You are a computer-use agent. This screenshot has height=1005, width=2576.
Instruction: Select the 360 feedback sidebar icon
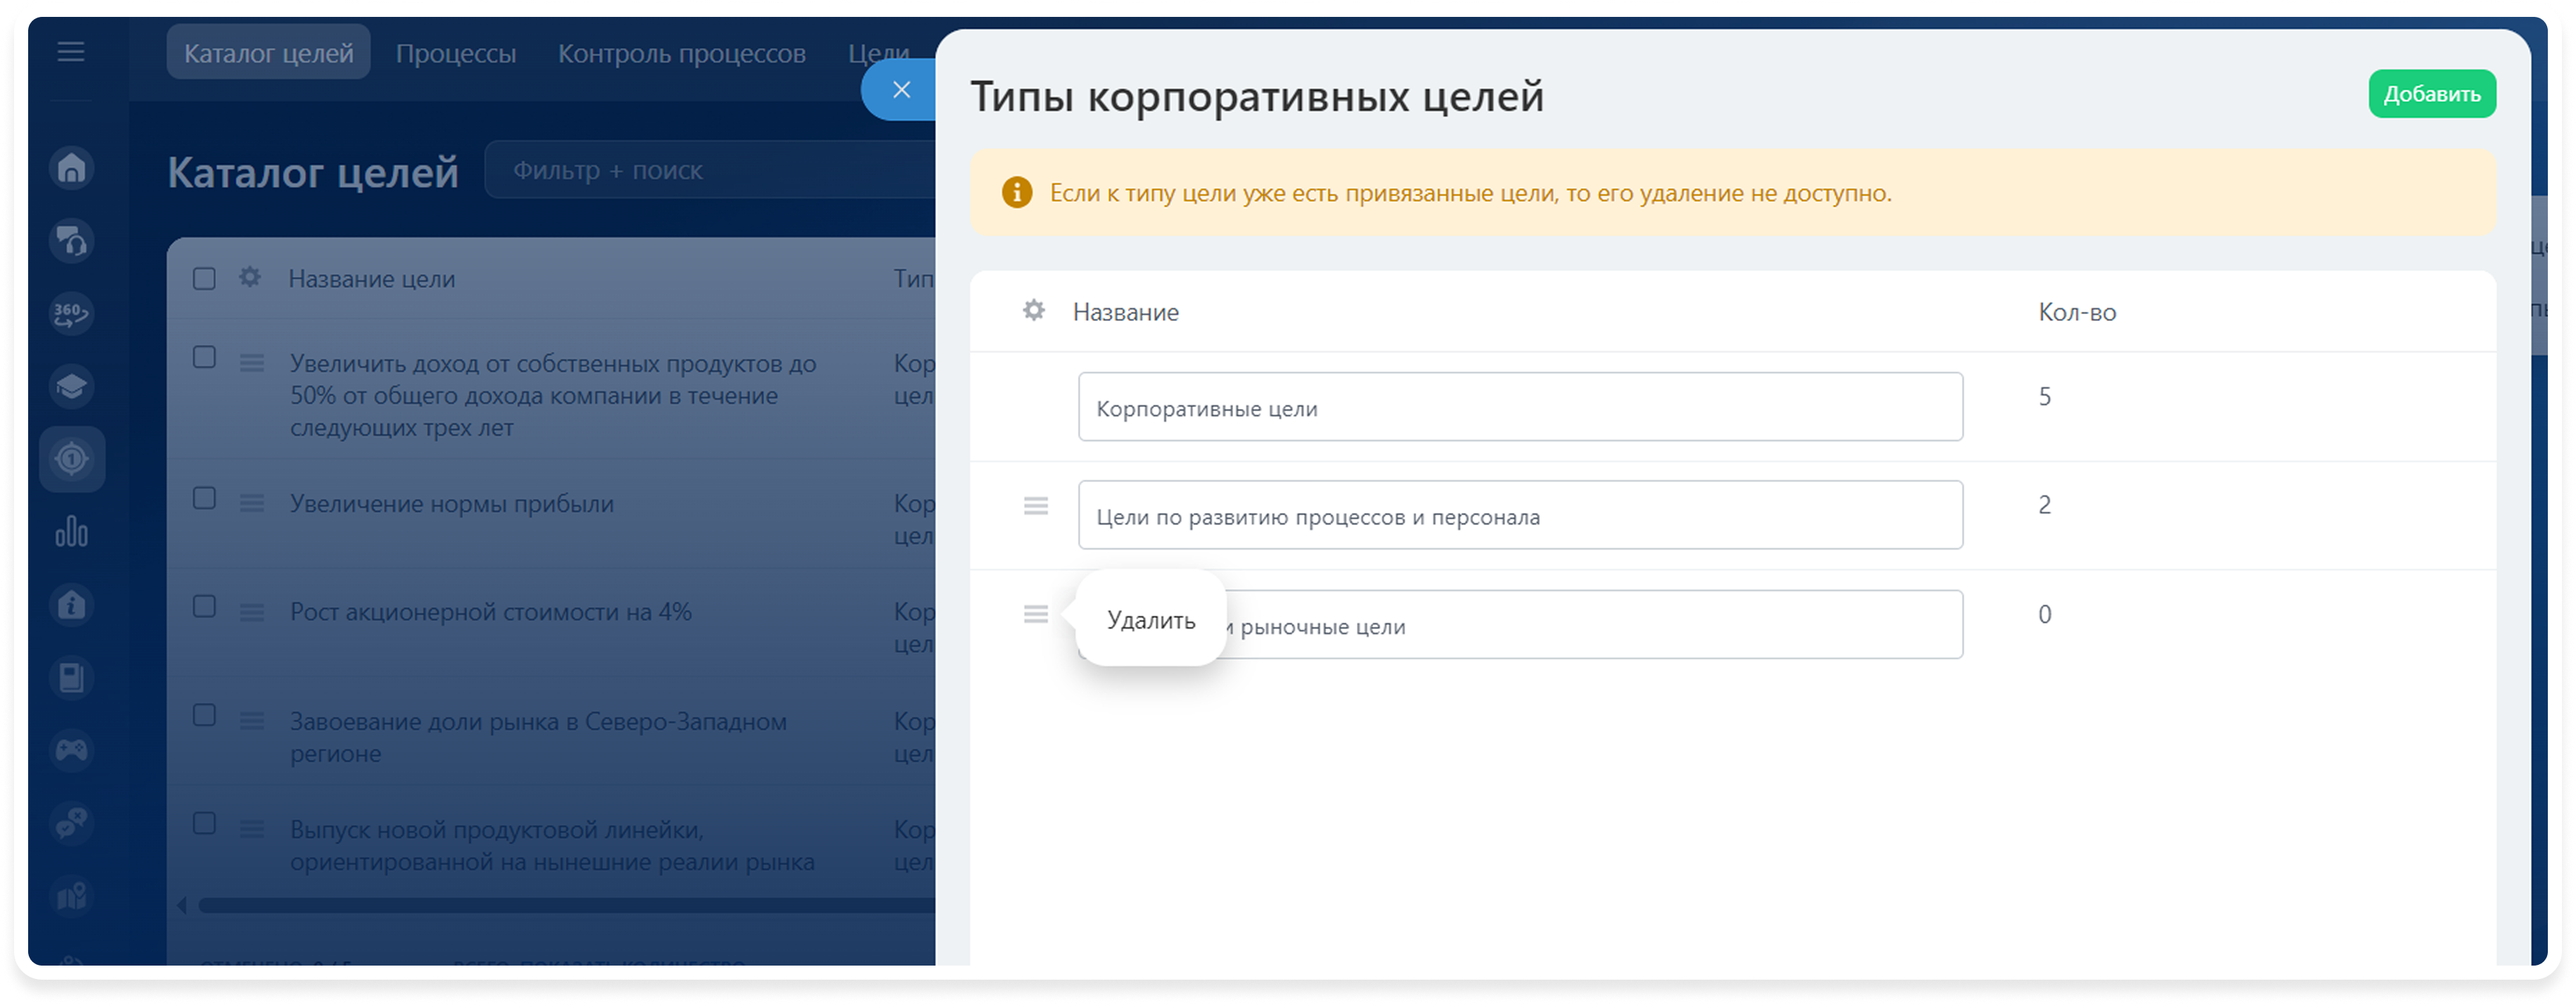point(71,313)
